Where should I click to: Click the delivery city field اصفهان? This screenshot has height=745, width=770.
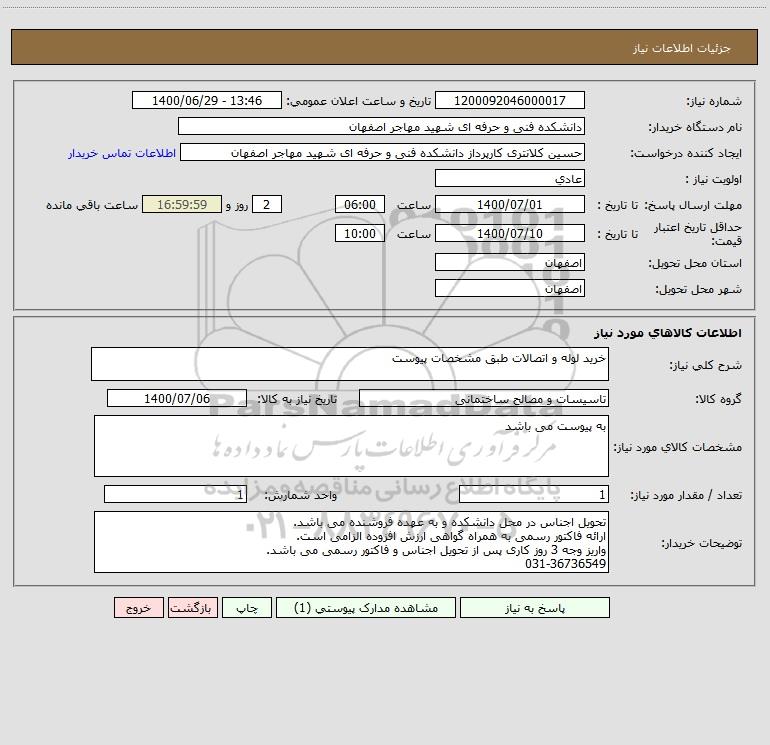point(510,288)
